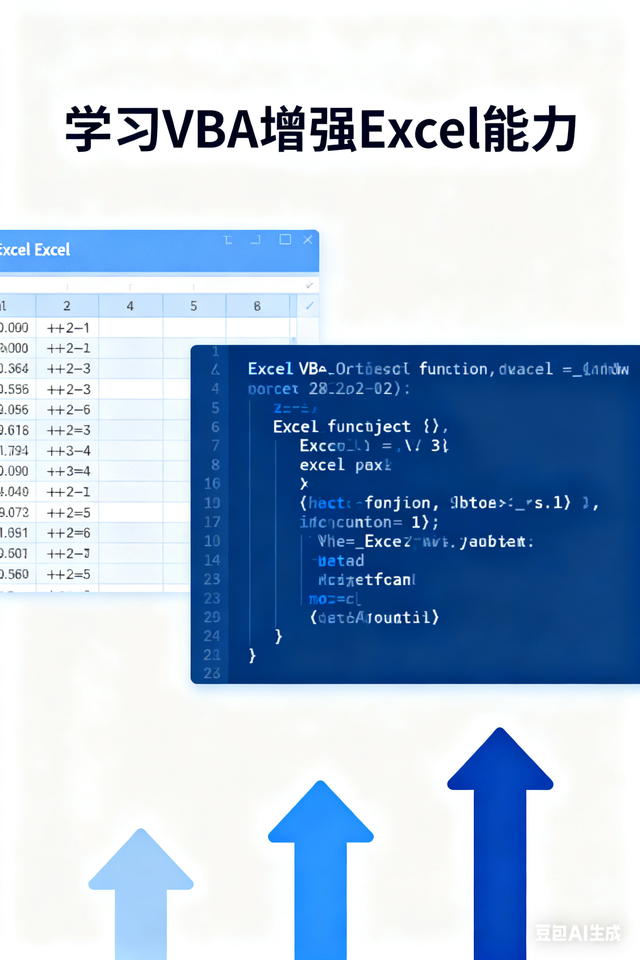Click code line 'excel paxt'
The width and height of the screenshot is (640, 960).
[x=345, y=465]
